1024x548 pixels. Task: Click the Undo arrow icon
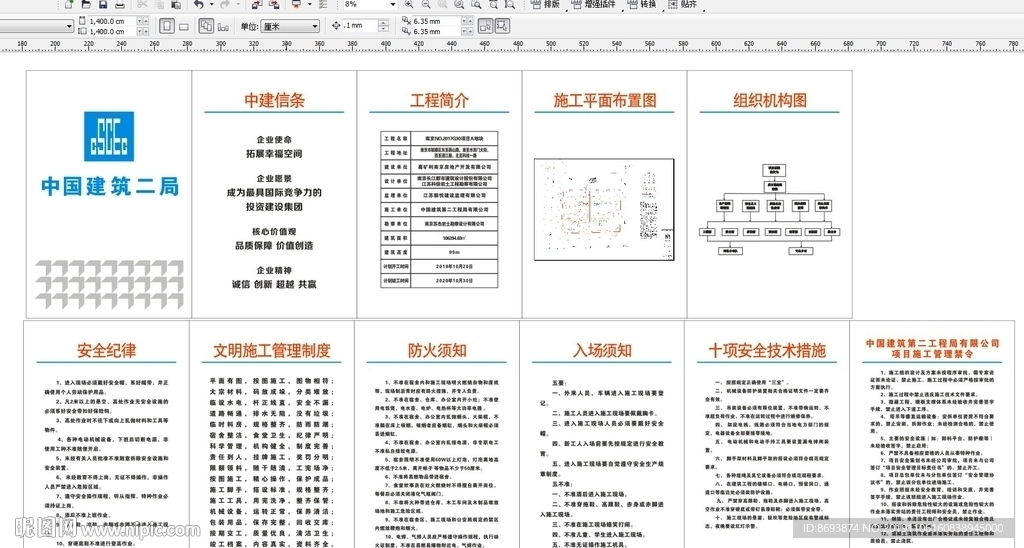199,5
